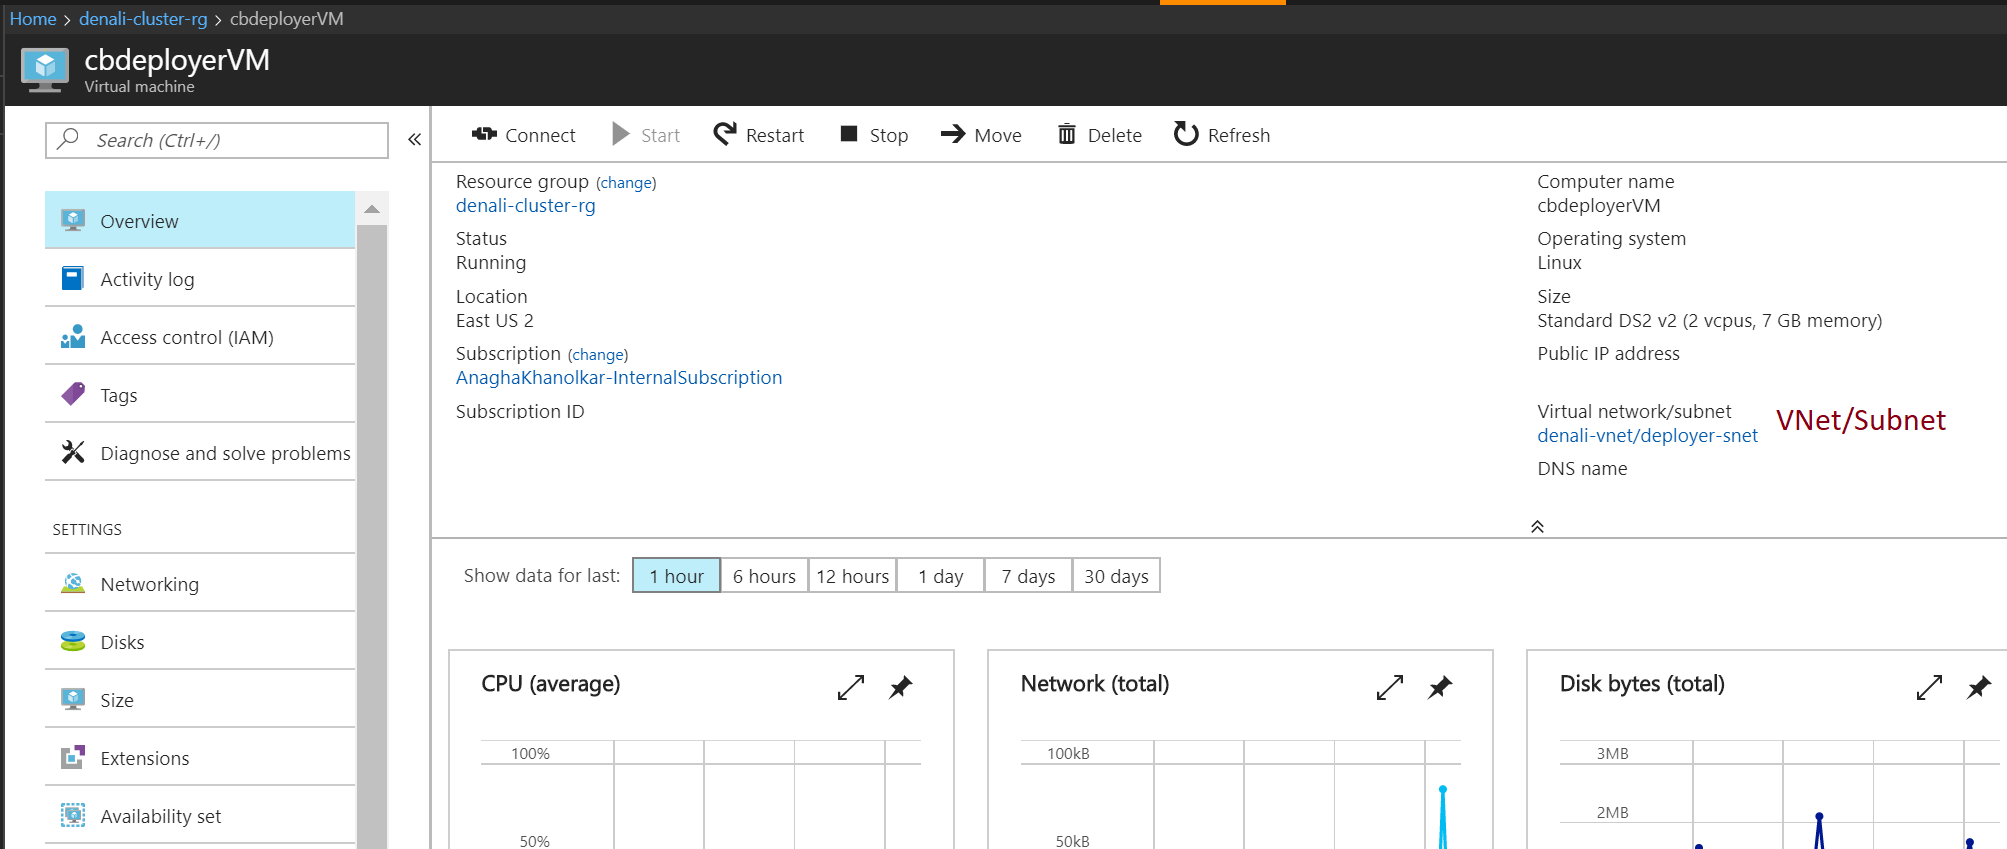This screenshot has width=2007, height=849.
Task: Click the Restart button
Action: [759, 135]
